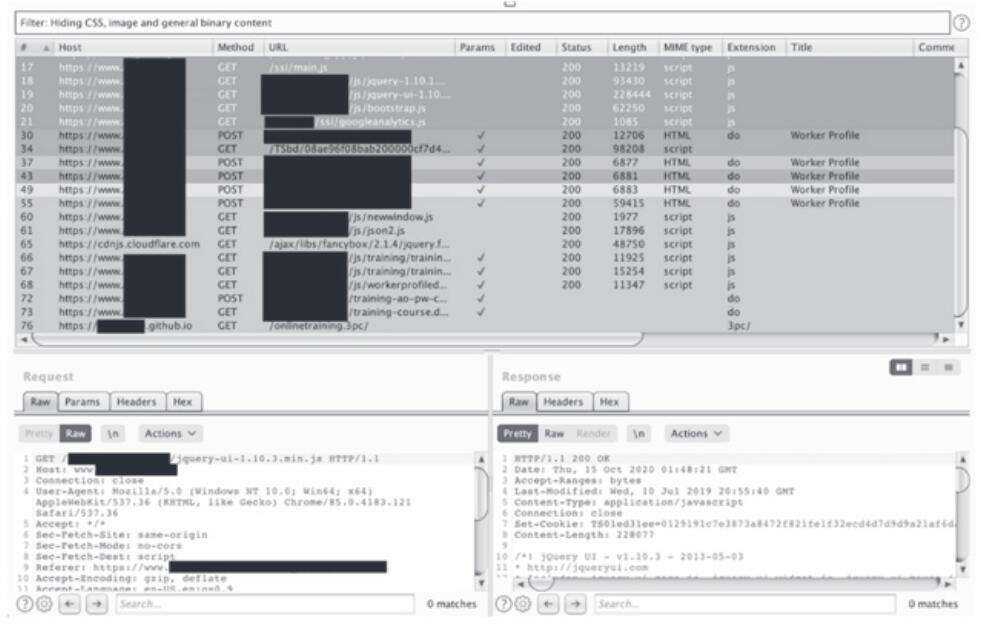Open the response Headers tab

[x=564, y=401]
